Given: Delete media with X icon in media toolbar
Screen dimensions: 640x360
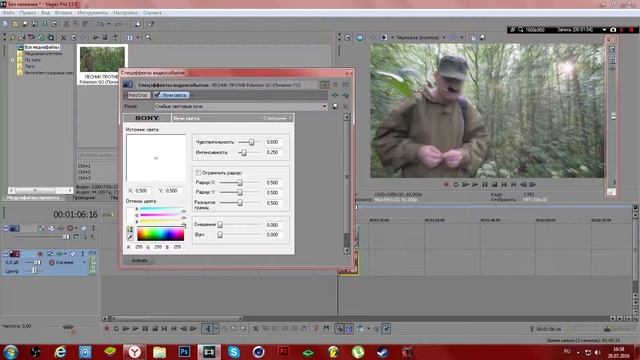Looking at the screenshot, I should [x=63, y=38].
